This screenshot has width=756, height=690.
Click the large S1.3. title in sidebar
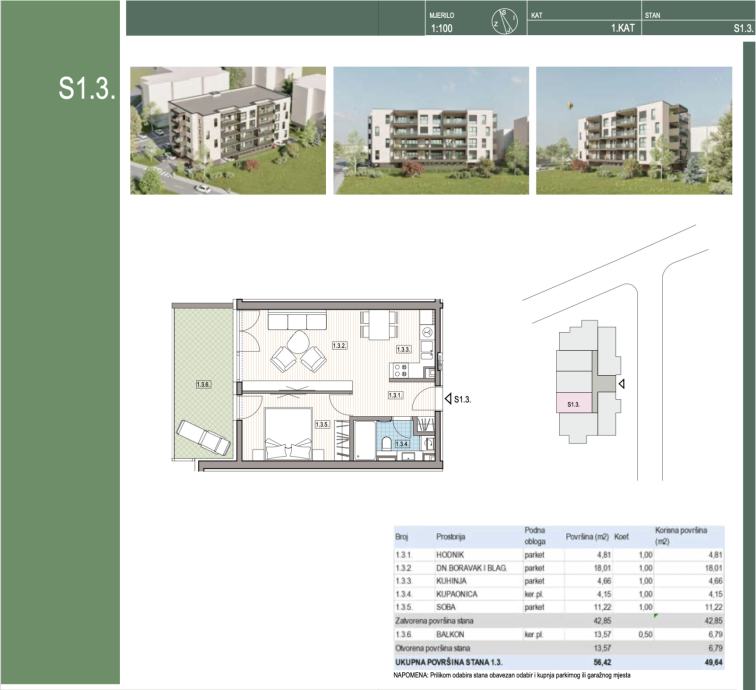point(87,88)
